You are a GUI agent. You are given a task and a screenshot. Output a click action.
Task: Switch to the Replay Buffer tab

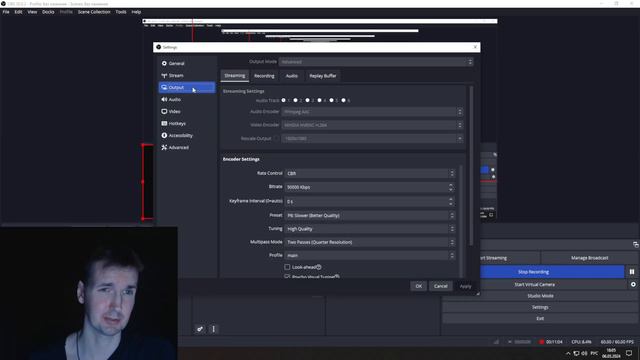click(x=323, y=76)
